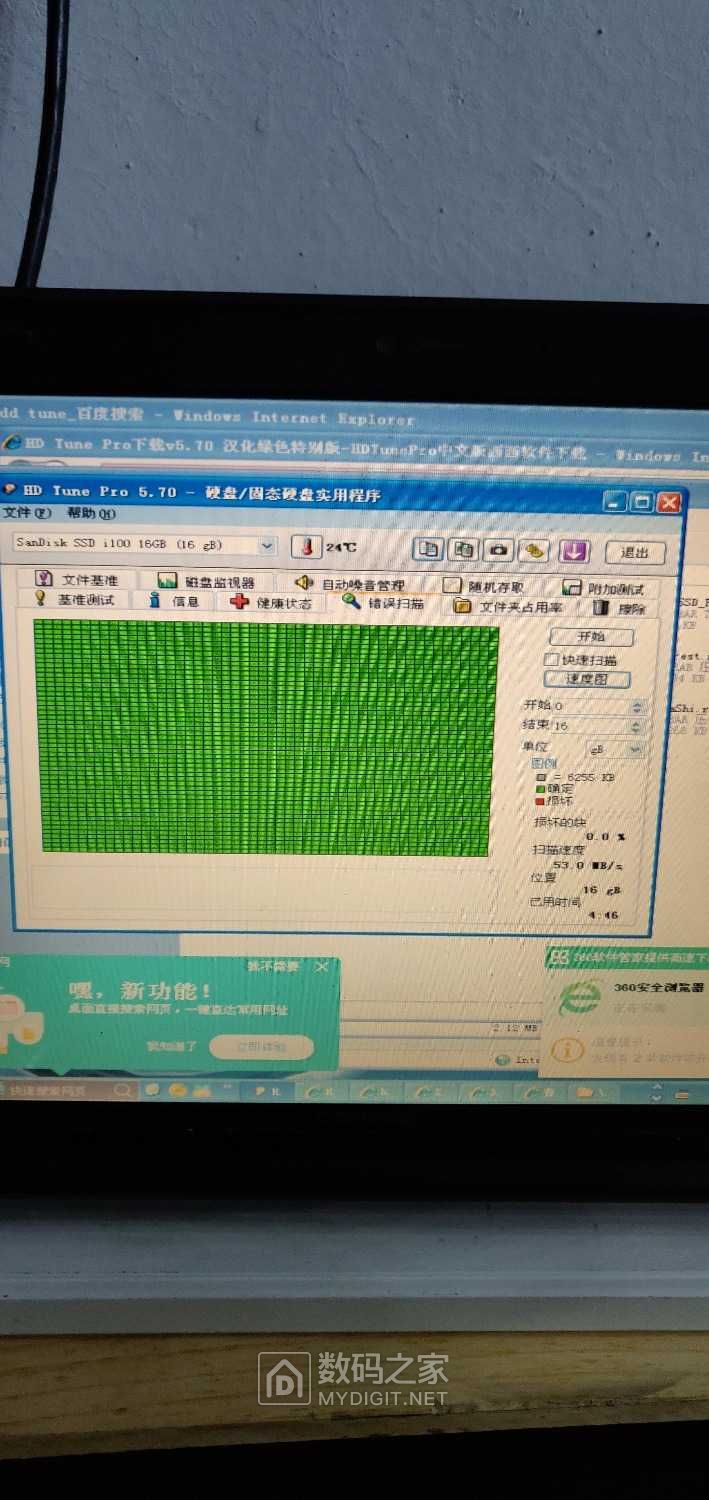Screen dimensions: 709x1500
Task: Click 我知道了 in the green popup
Action: 173,1046
